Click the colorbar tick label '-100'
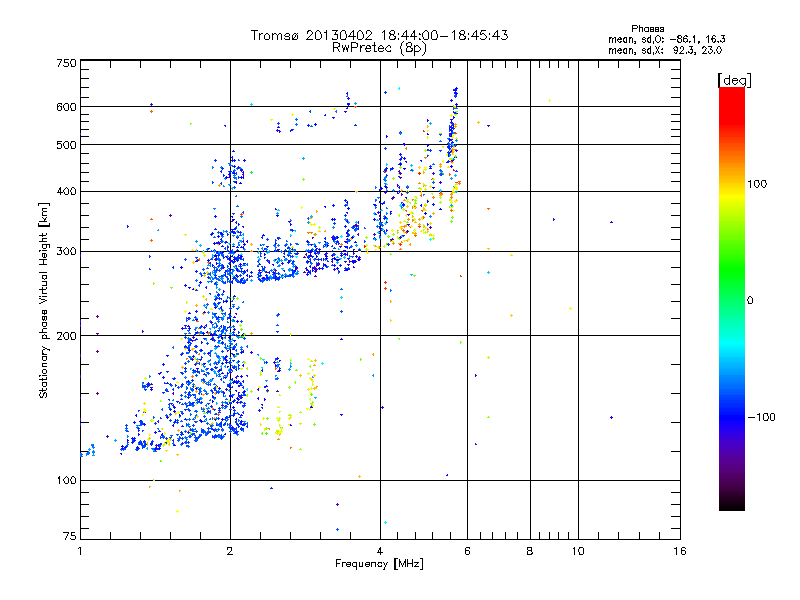This screenshot has height=600, width=800. [761, 417]
